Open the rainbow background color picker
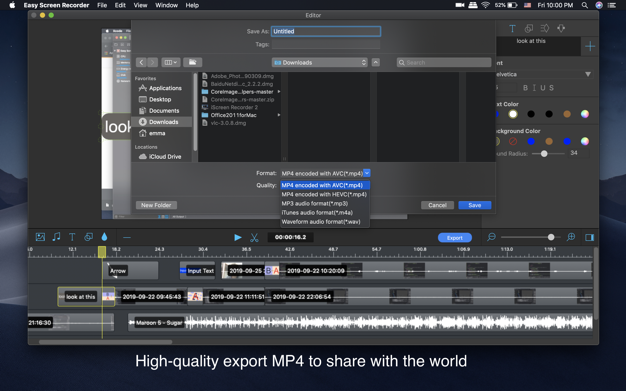 click(x=585, y=141)
